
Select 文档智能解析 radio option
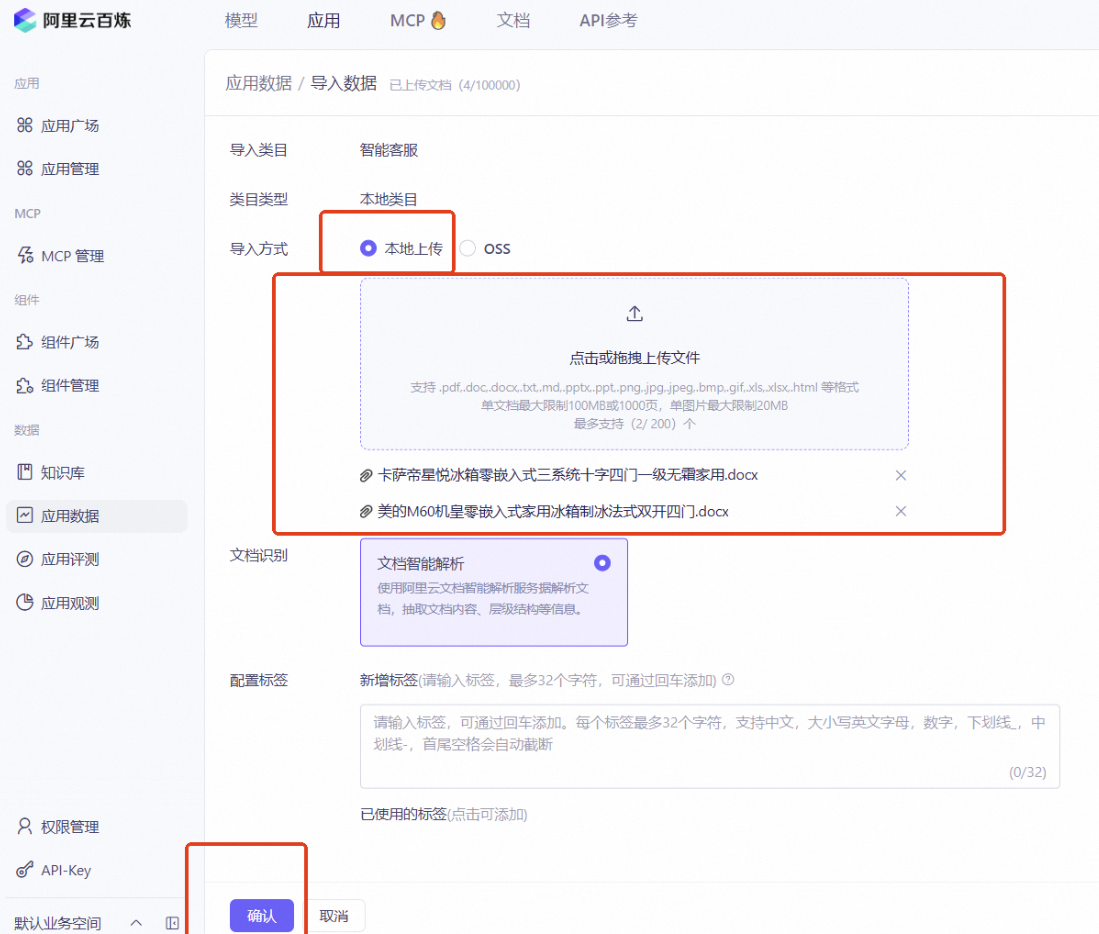click(602, 563)
